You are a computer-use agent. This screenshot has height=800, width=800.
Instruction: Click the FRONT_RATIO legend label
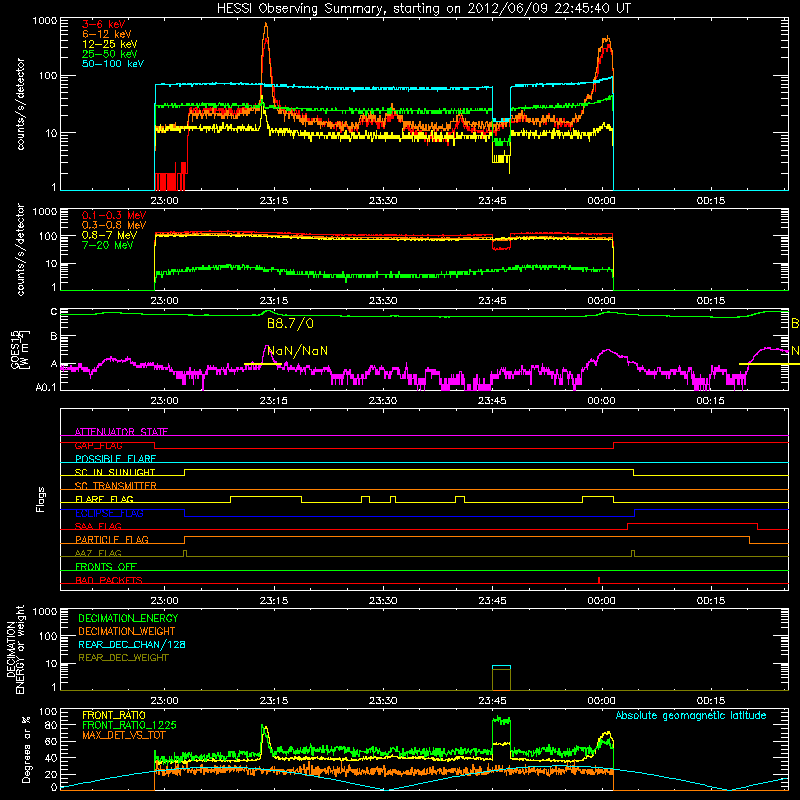click(114, 715)
